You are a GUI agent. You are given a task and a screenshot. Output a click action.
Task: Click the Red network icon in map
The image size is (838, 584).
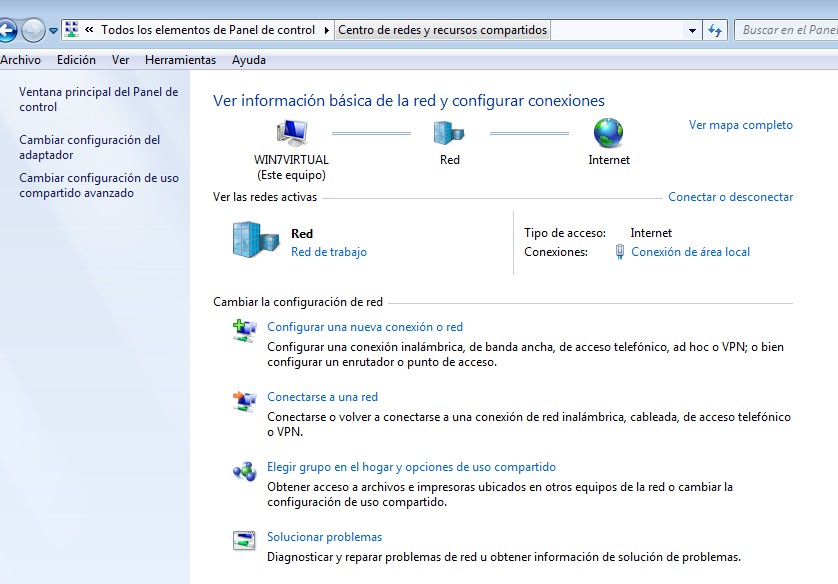[x=449, y=133]
